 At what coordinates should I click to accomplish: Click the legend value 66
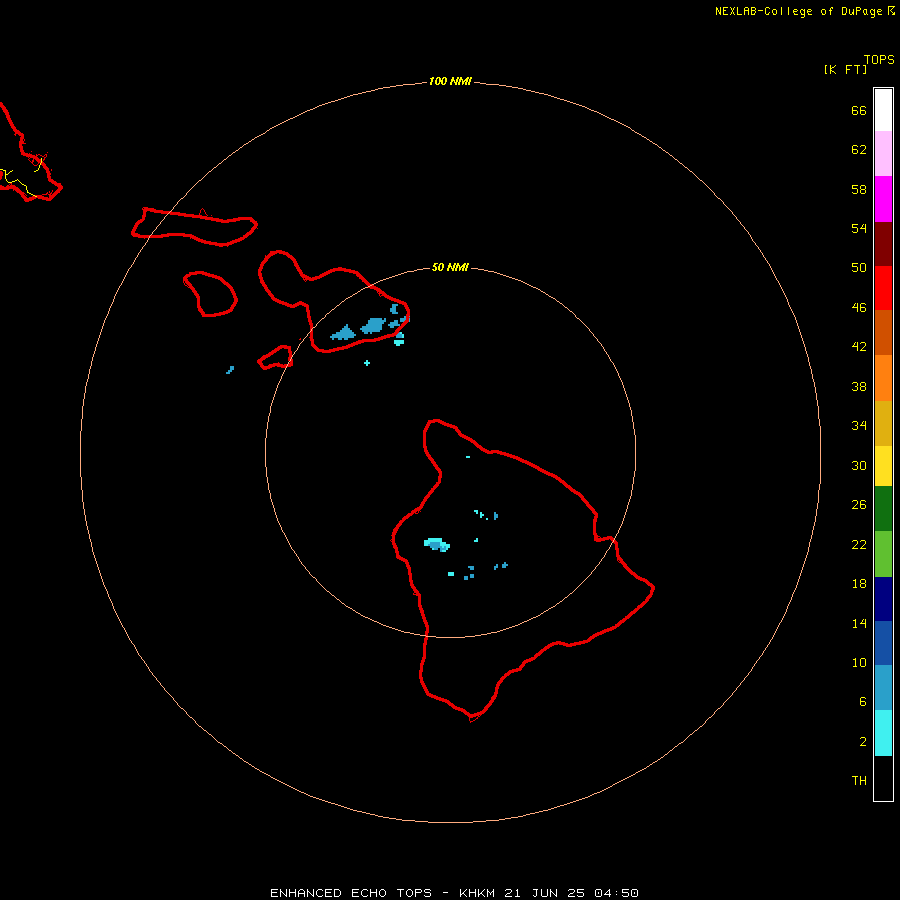[859, 111]
